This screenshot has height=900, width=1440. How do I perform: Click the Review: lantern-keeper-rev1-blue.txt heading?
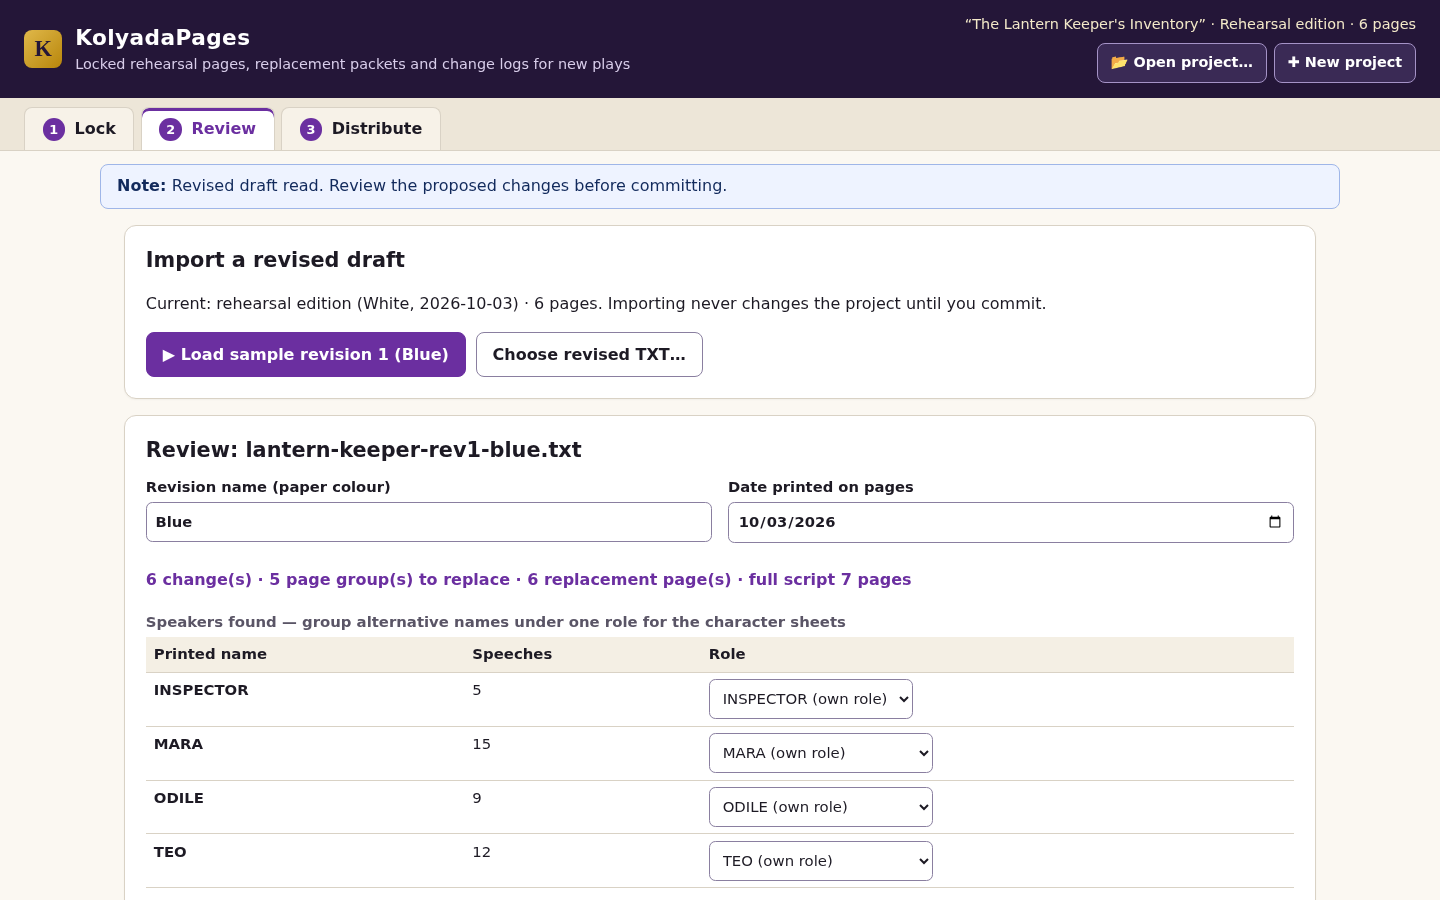tap(364, 450)
